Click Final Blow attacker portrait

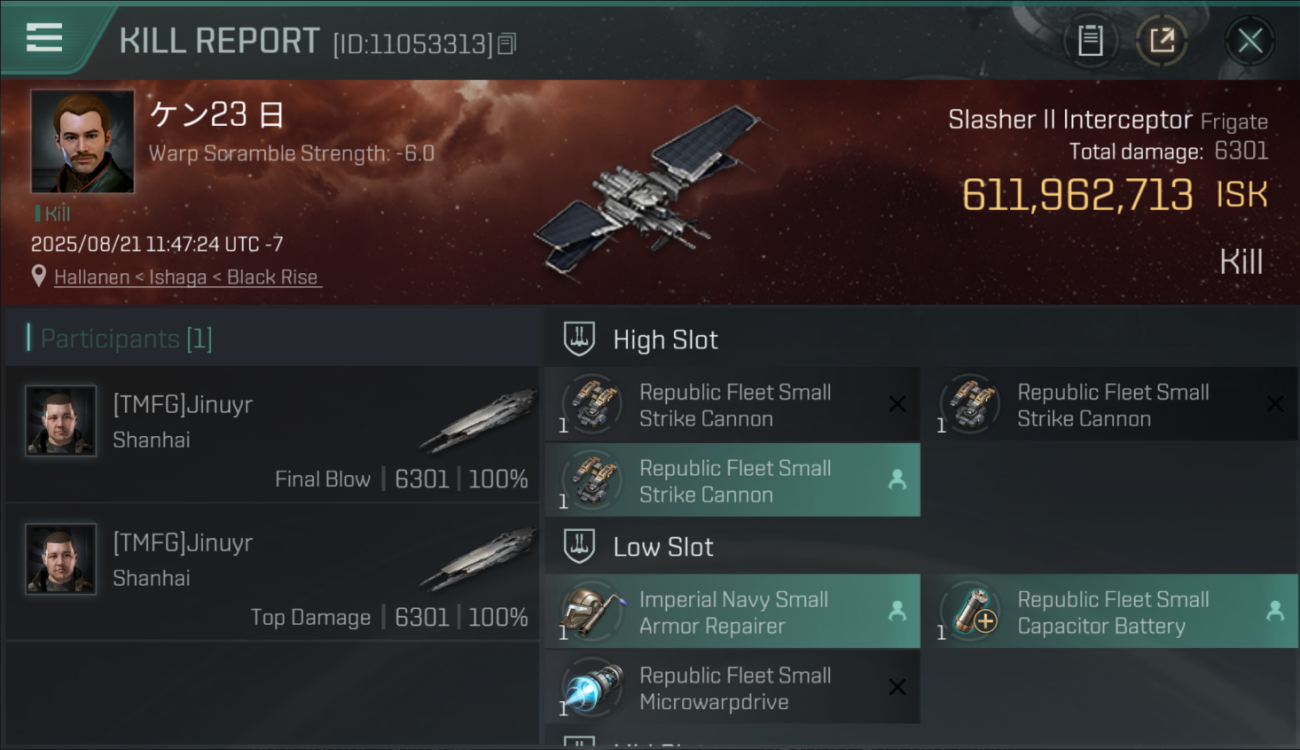(61, 421)
